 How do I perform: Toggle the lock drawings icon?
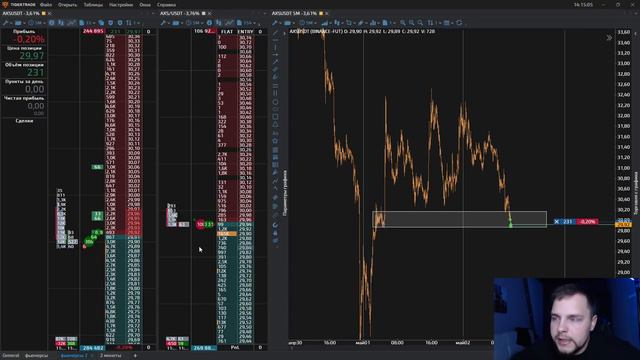(275, 233)
